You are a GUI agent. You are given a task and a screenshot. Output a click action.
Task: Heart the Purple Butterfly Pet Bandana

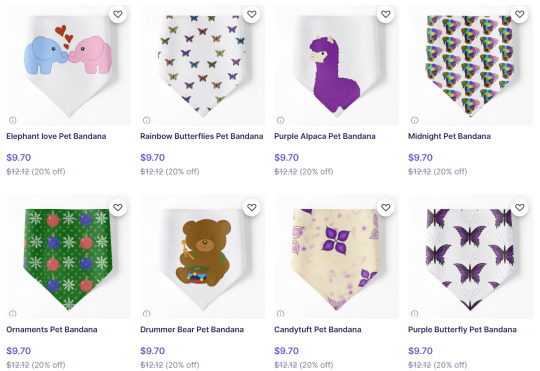(x=520, y=207)
